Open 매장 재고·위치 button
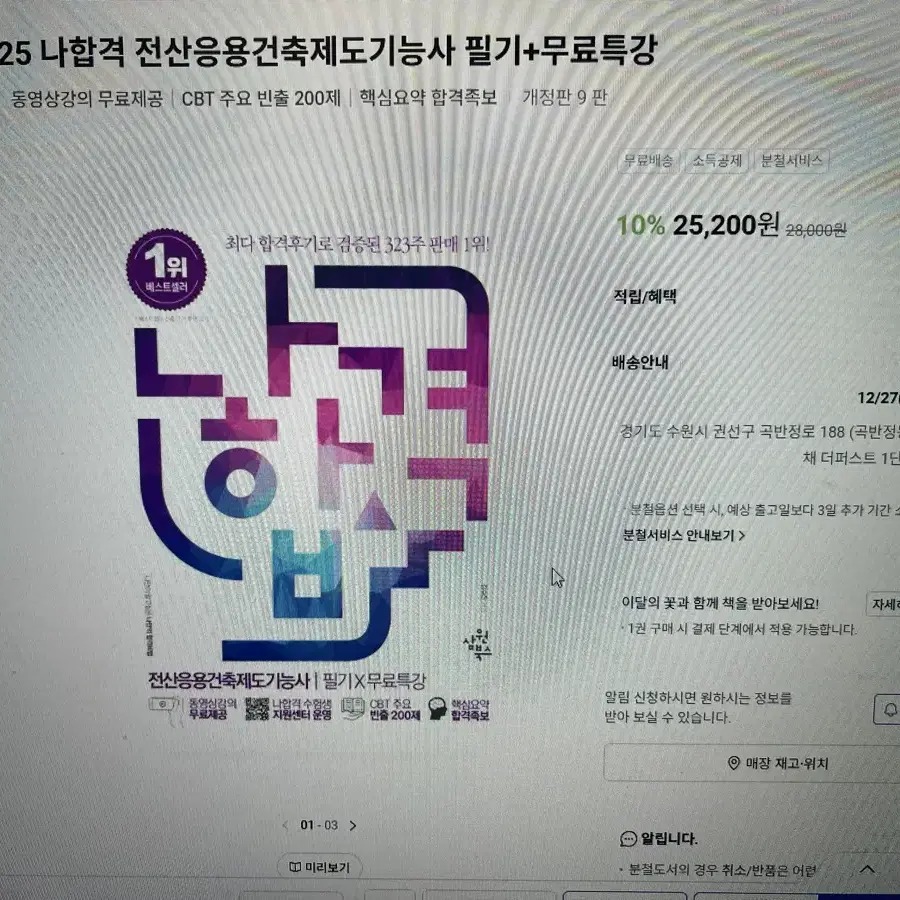900x900 pixels. pos(752,763)
